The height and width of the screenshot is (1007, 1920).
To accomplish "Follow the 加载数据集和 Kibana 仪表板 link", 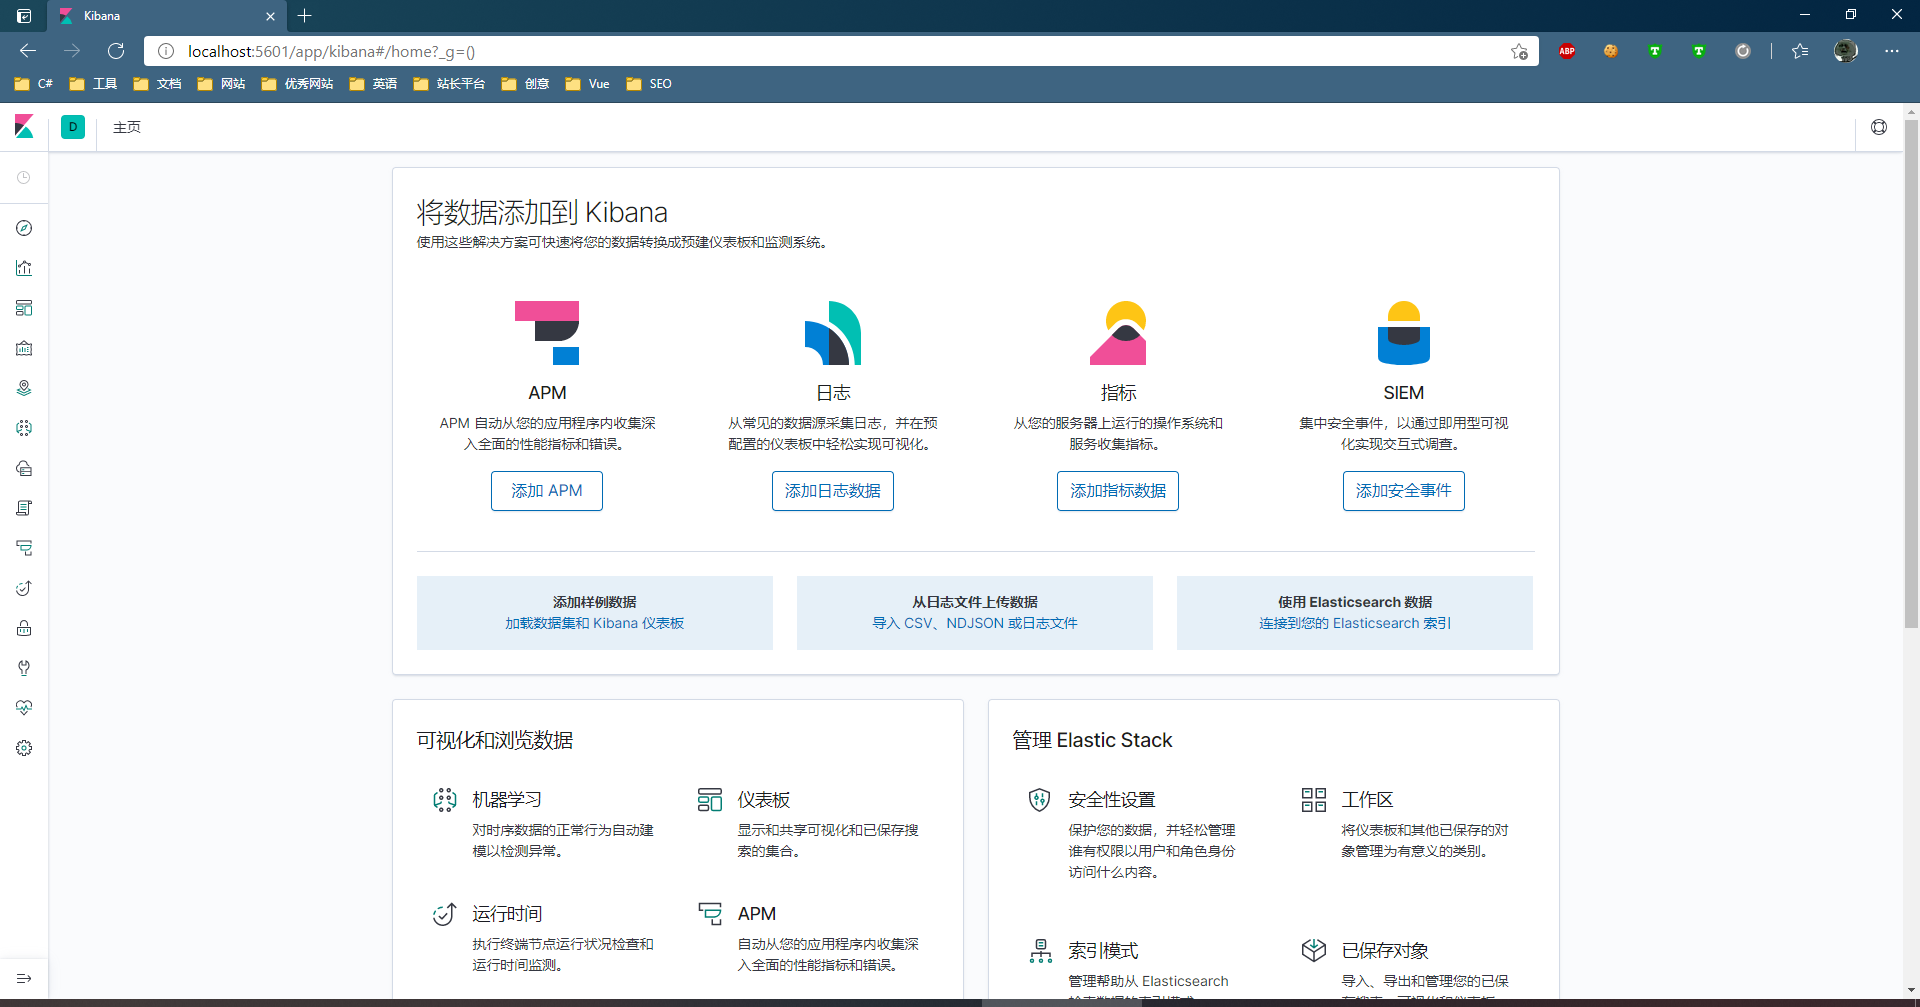I will click(x=594, y=623).
